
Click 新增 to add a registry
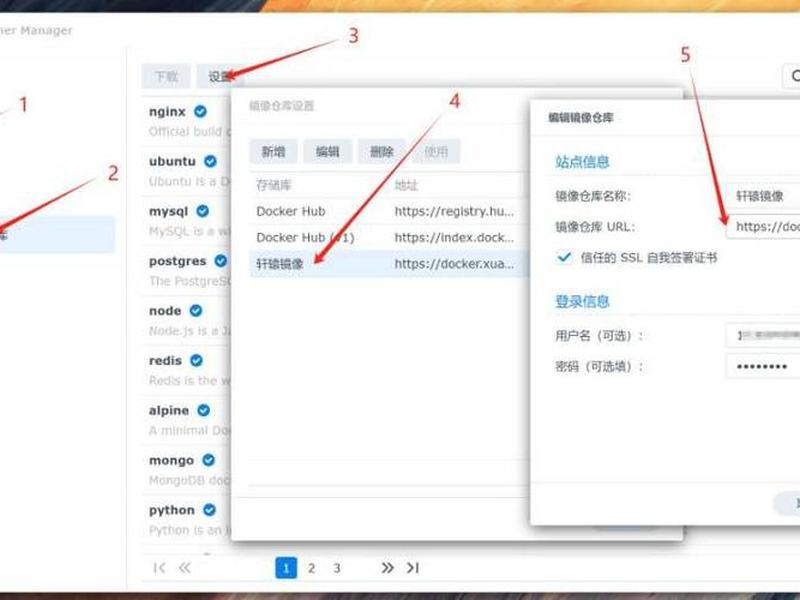pos(273,152)
